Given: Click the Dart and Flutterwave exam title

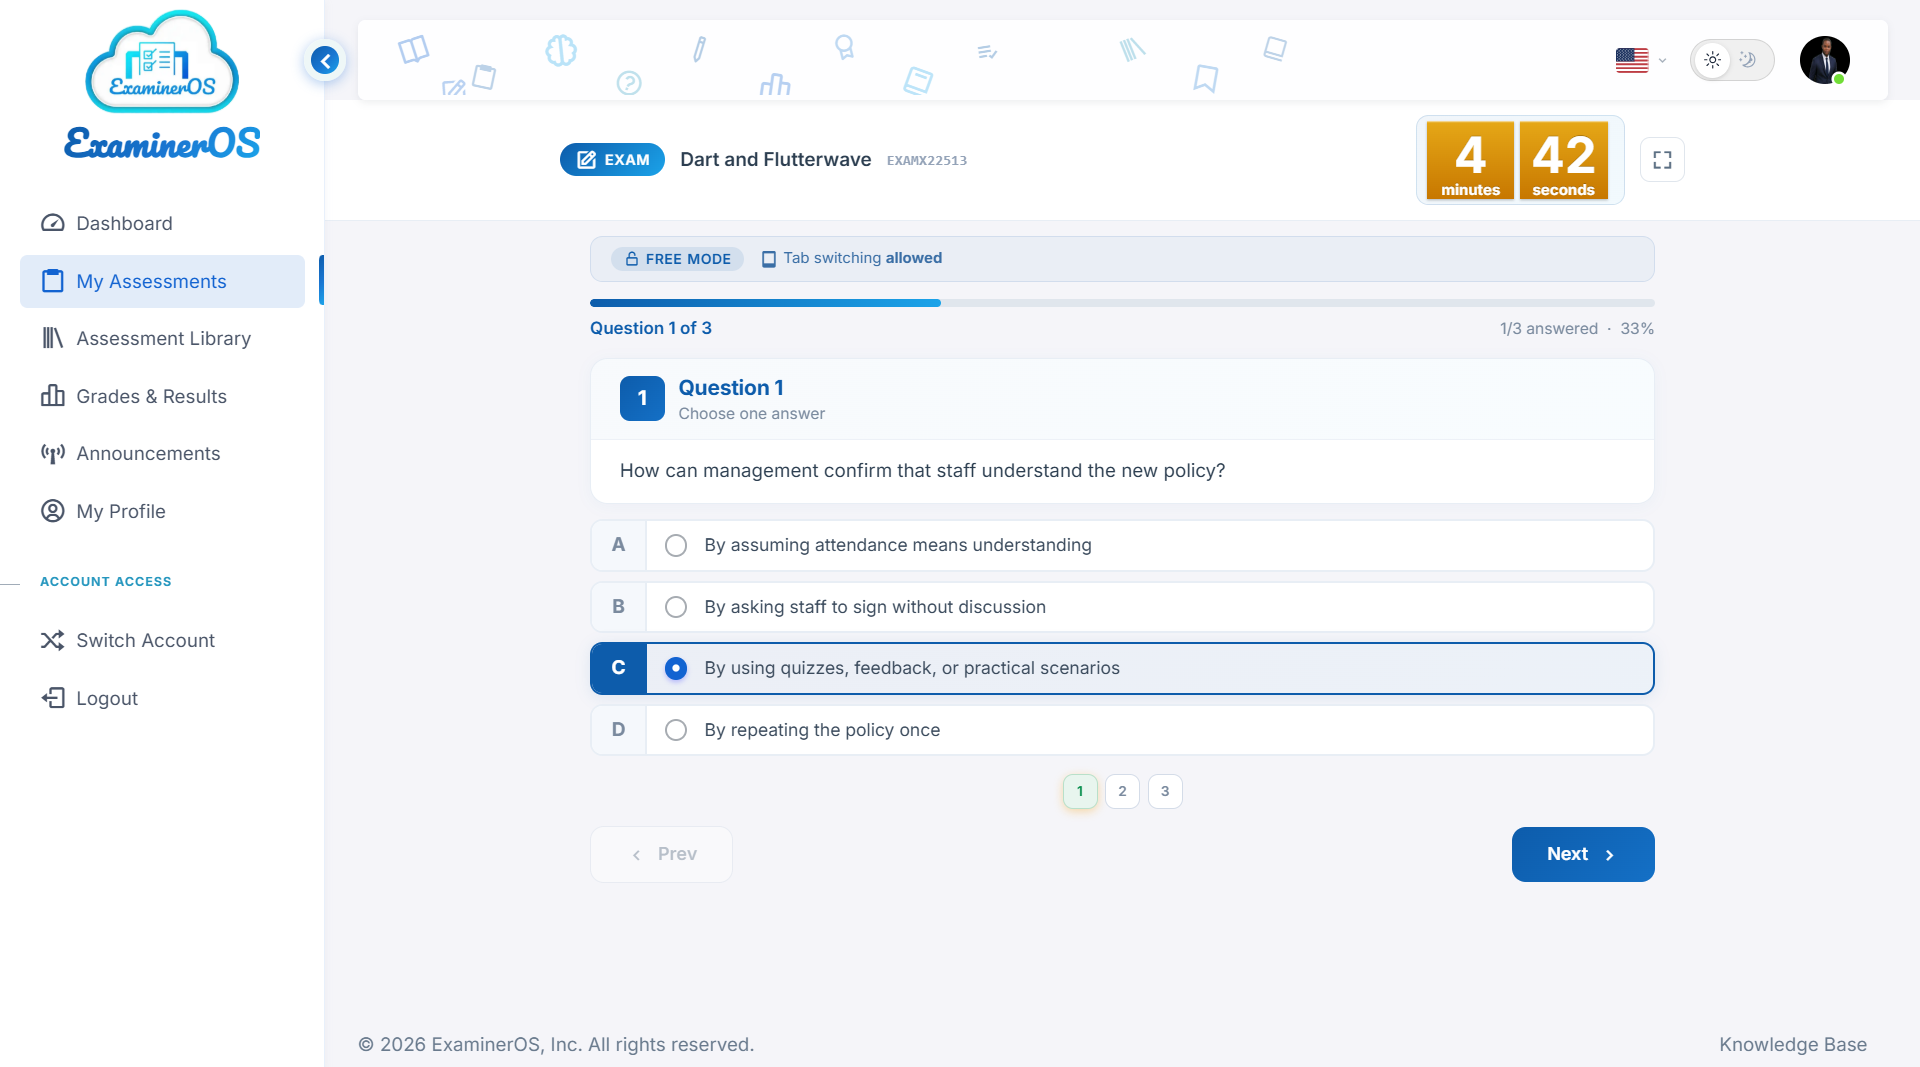Looking at the screenshot, I should click(x=775, y=160).
